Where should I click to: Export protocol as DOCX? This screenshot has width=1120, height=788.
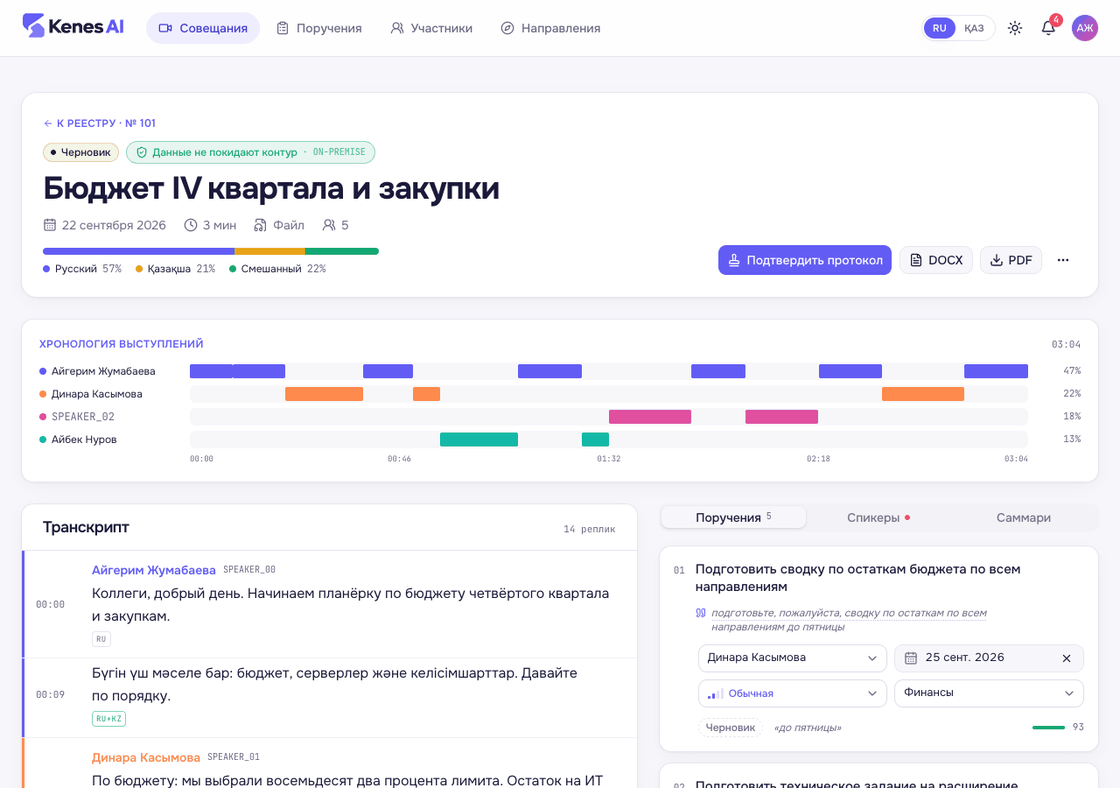pyautogui.click(x=936, y=260)
